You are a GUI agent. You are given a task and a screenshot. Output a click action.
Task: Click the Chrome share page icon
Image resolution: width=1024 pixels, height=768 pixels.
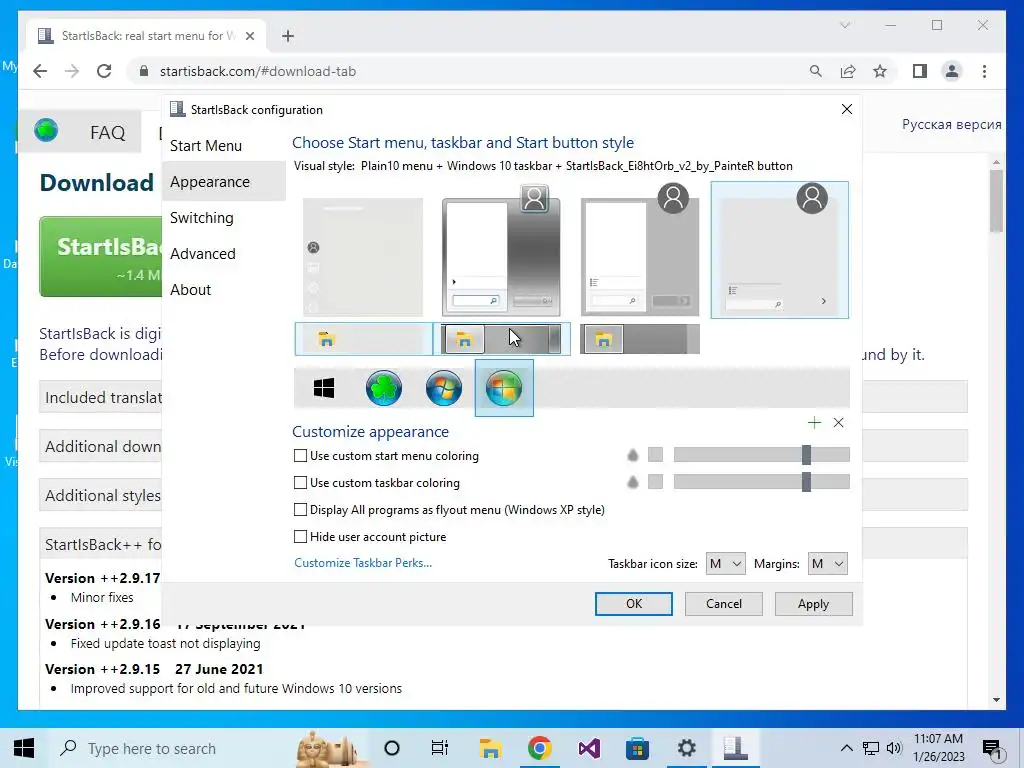pyautogui.click(x=848, y=71)
